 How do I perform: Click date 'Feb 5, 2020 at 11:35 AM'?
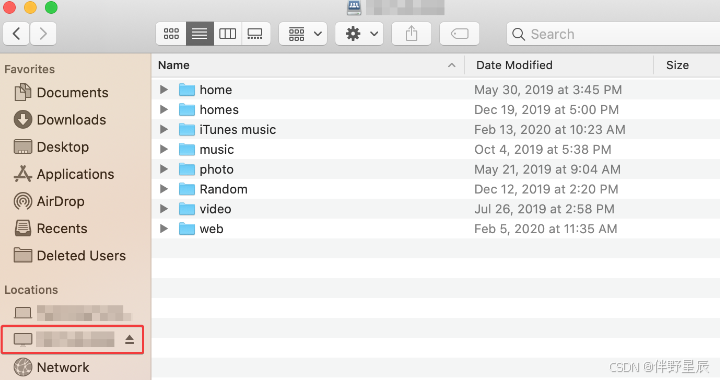(x=546, y=229)
